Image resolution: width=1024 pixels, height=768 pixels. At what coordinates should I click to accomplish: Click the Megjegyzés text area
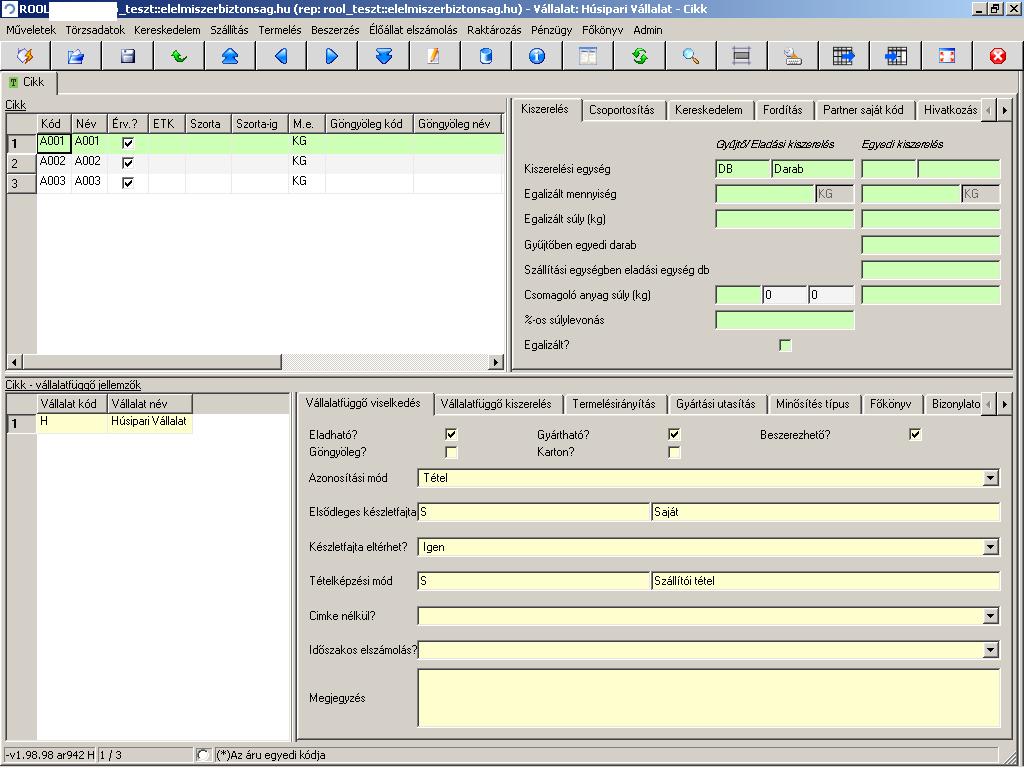[709, 697]
